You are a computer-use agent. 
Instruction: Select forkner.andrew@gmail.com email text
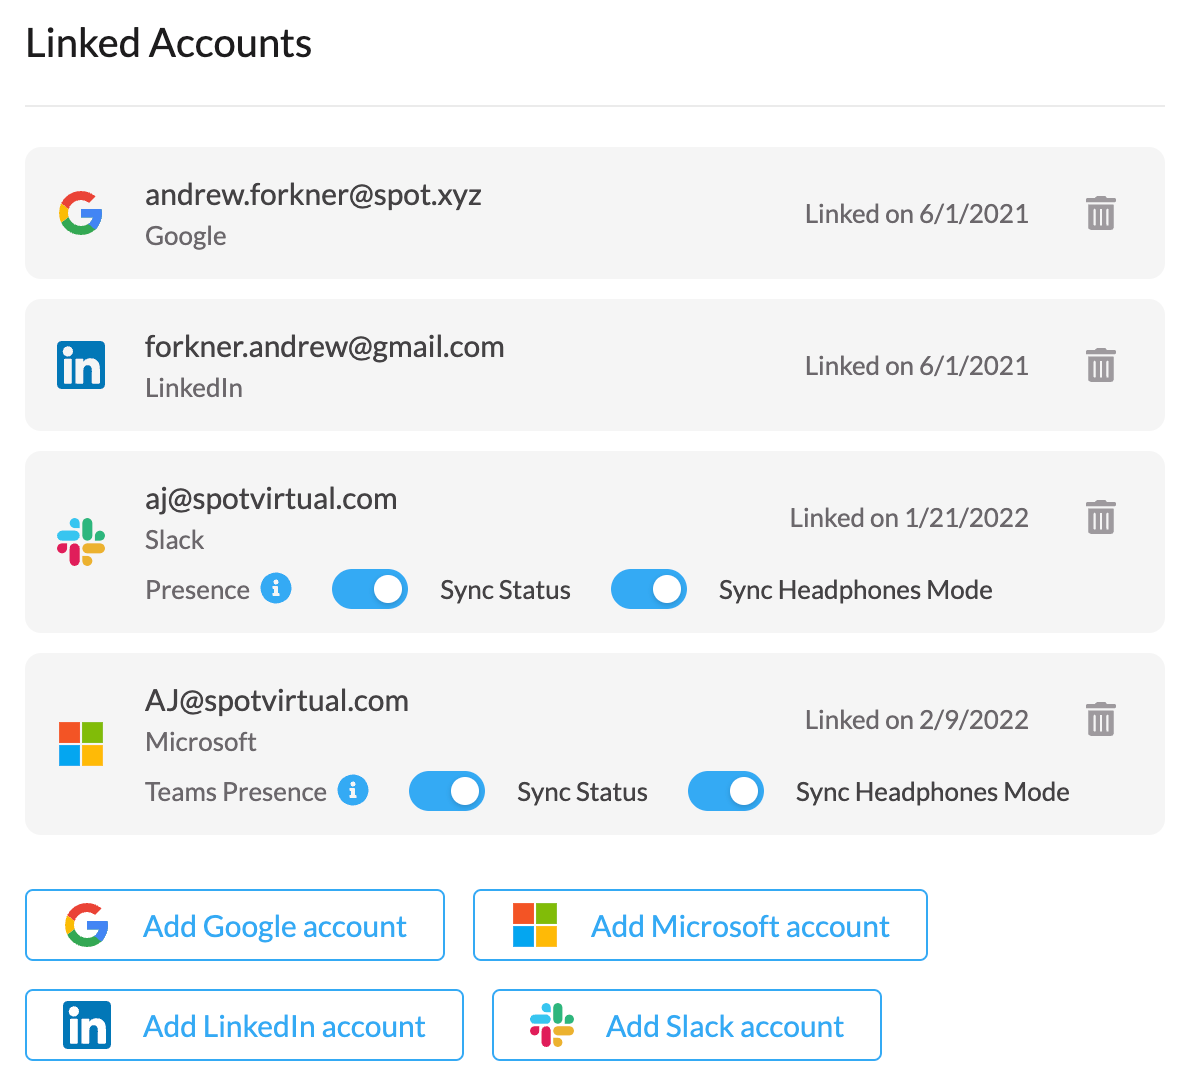click(325, 347)
